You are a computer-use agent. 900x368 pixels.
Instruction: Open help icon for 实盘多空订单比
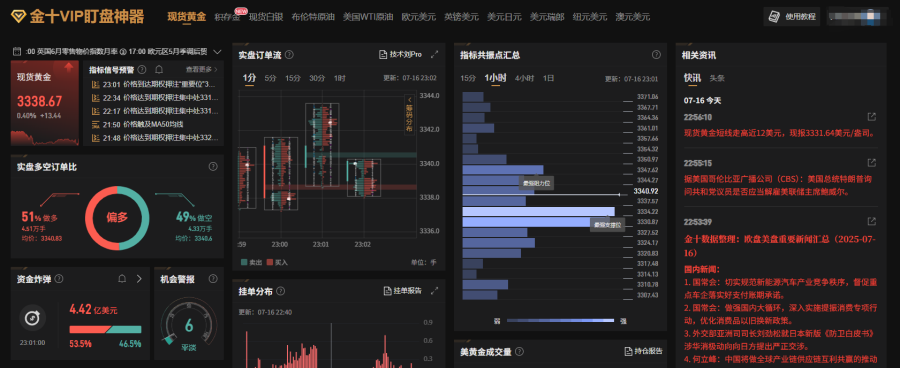[x=213, y=166]
